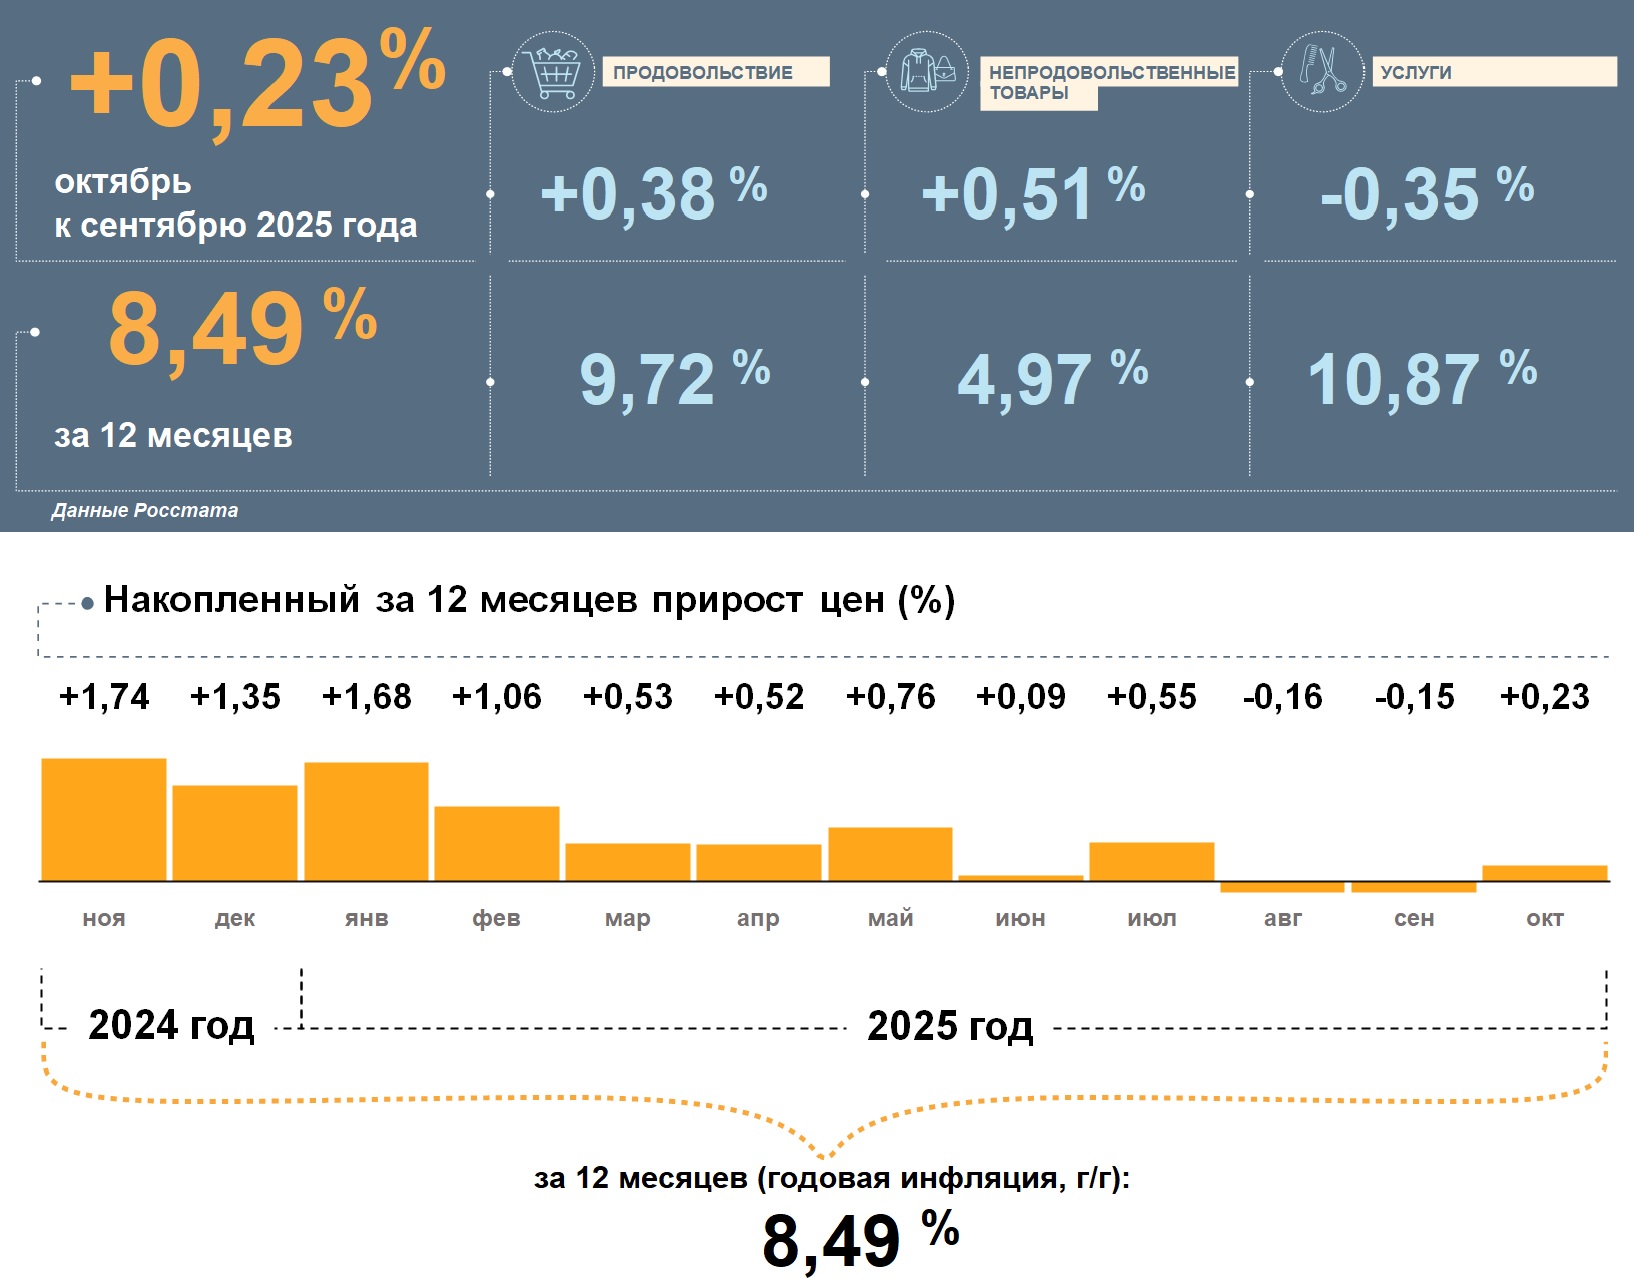Click the non-food 4,97% annual value
Screen dimensions: 1634x1285
[x=1052, y=379]
